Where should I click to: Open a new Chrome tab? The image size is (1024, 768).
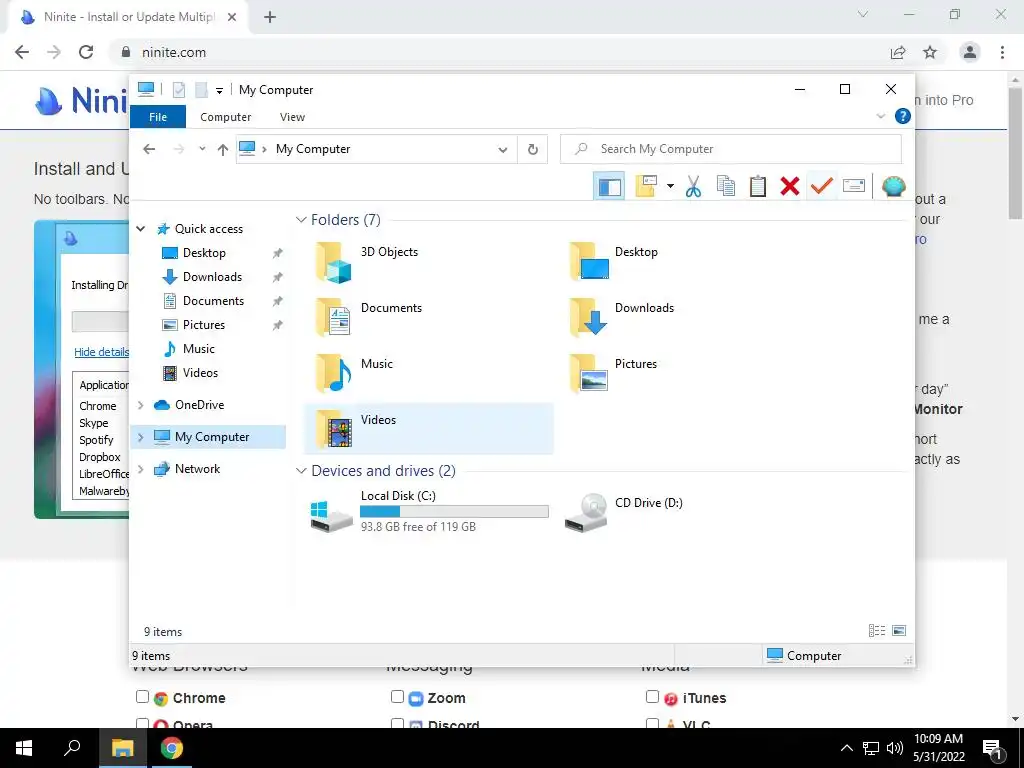(x=270, y=18)
